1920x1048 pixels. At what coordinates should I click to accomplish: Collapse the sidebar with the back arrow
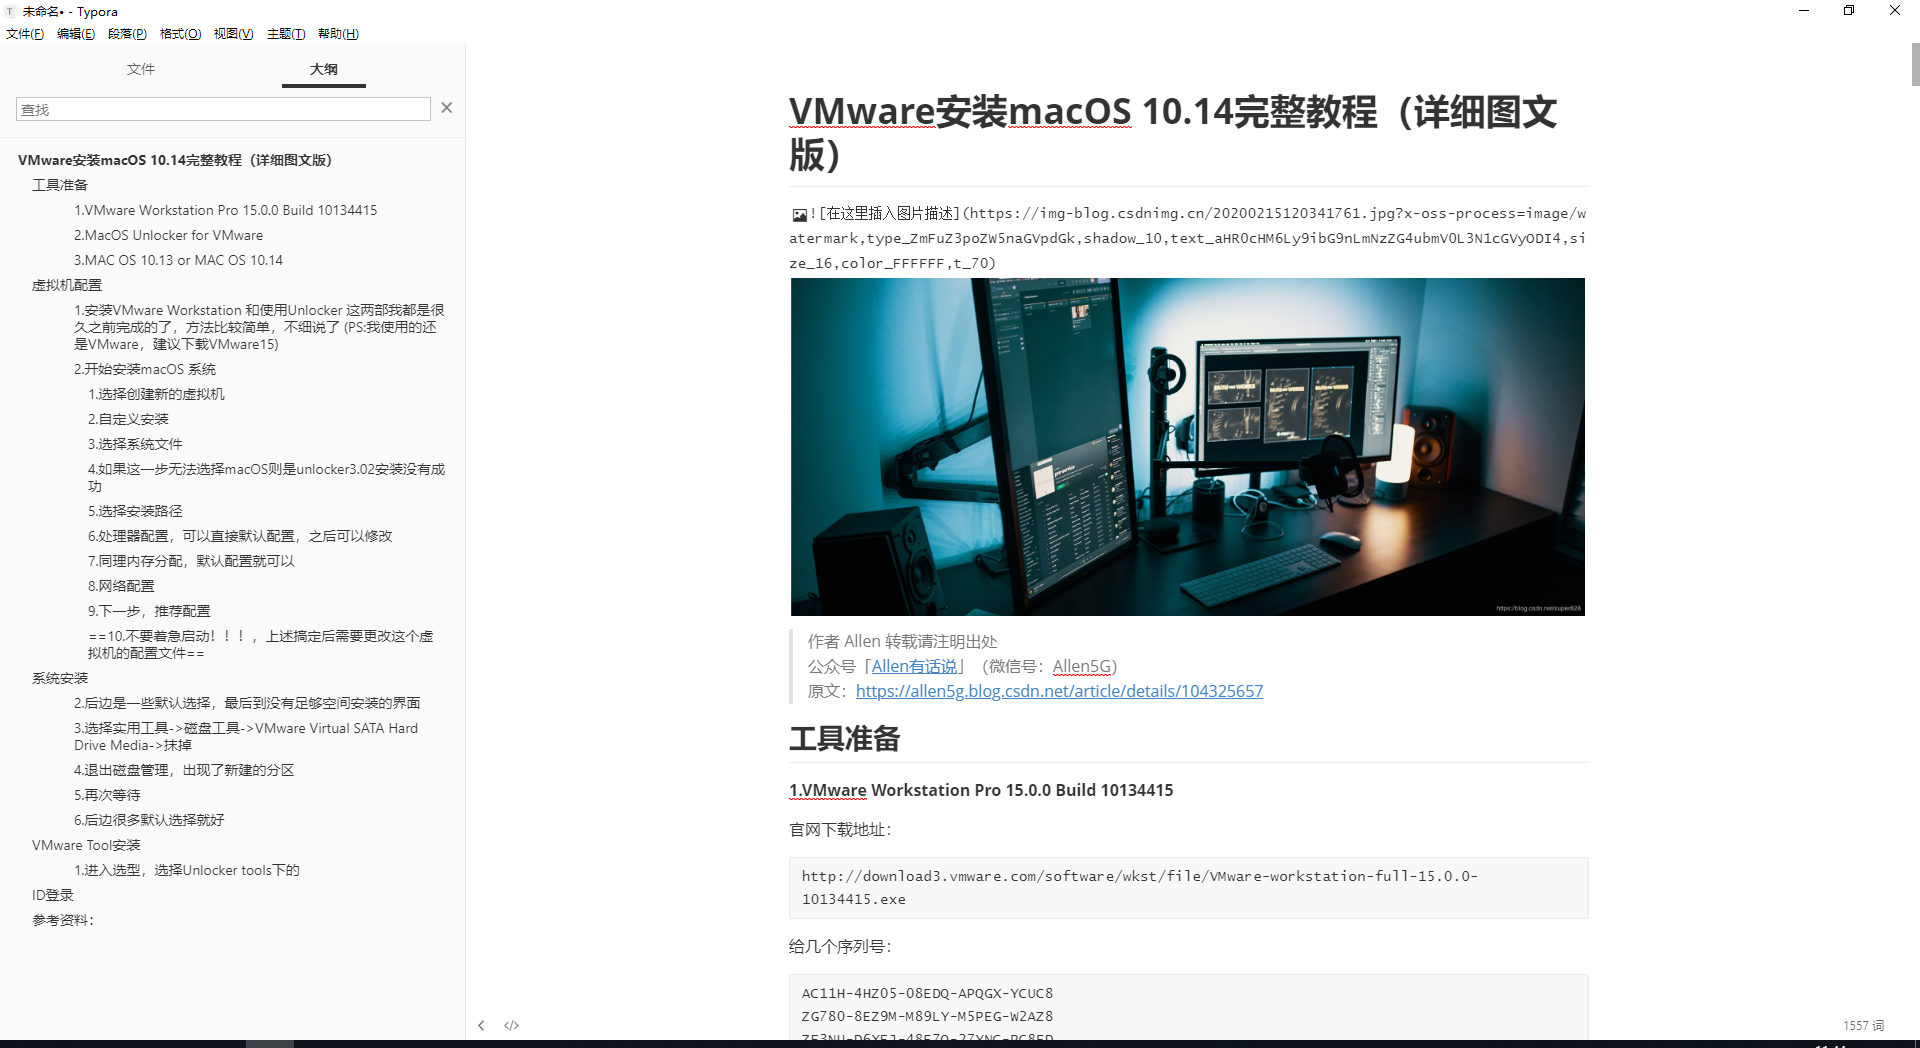pos(481,1025)
